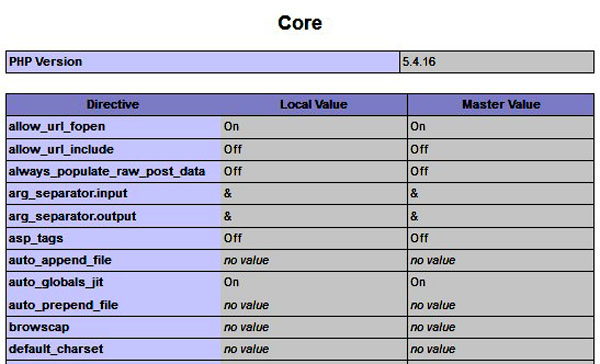Viewport: 600px width, 364px height.
Task: Click always_populate_raw_post_data directive
Action: click(107, 171)
